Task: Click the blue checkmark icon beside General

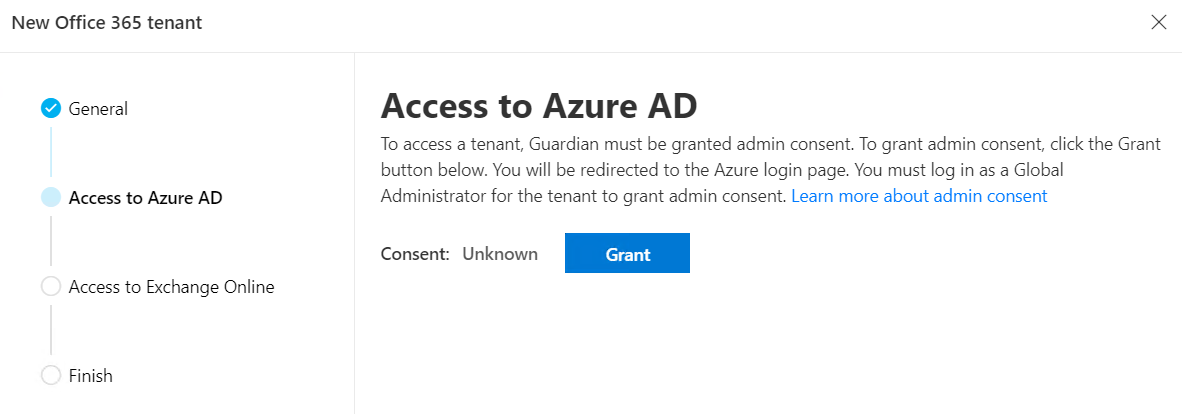Action: [51, 109]
